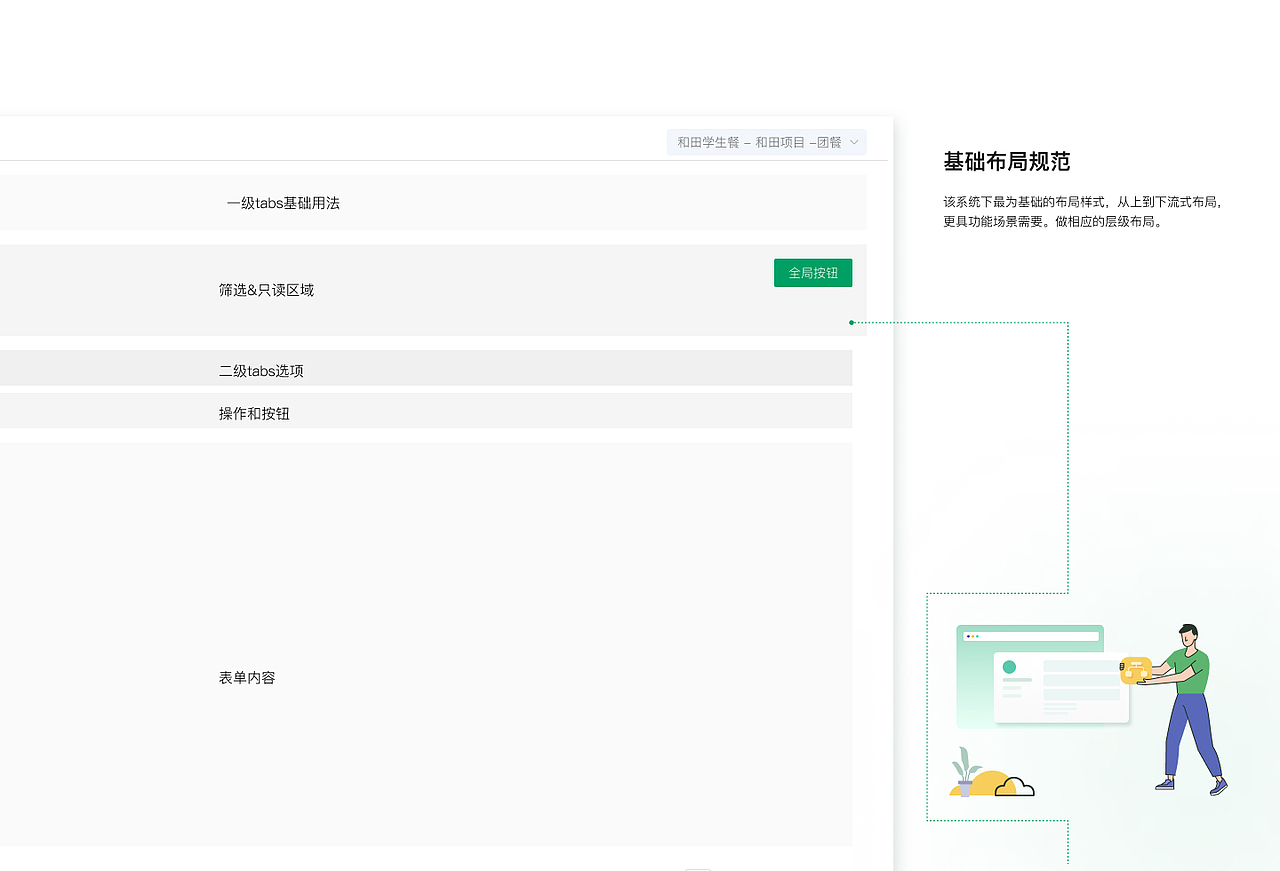This screenshot has height=871, width=1280.
Task: Click the blue window dot in the illustrated browser bar
Action: tap(969, 636)
